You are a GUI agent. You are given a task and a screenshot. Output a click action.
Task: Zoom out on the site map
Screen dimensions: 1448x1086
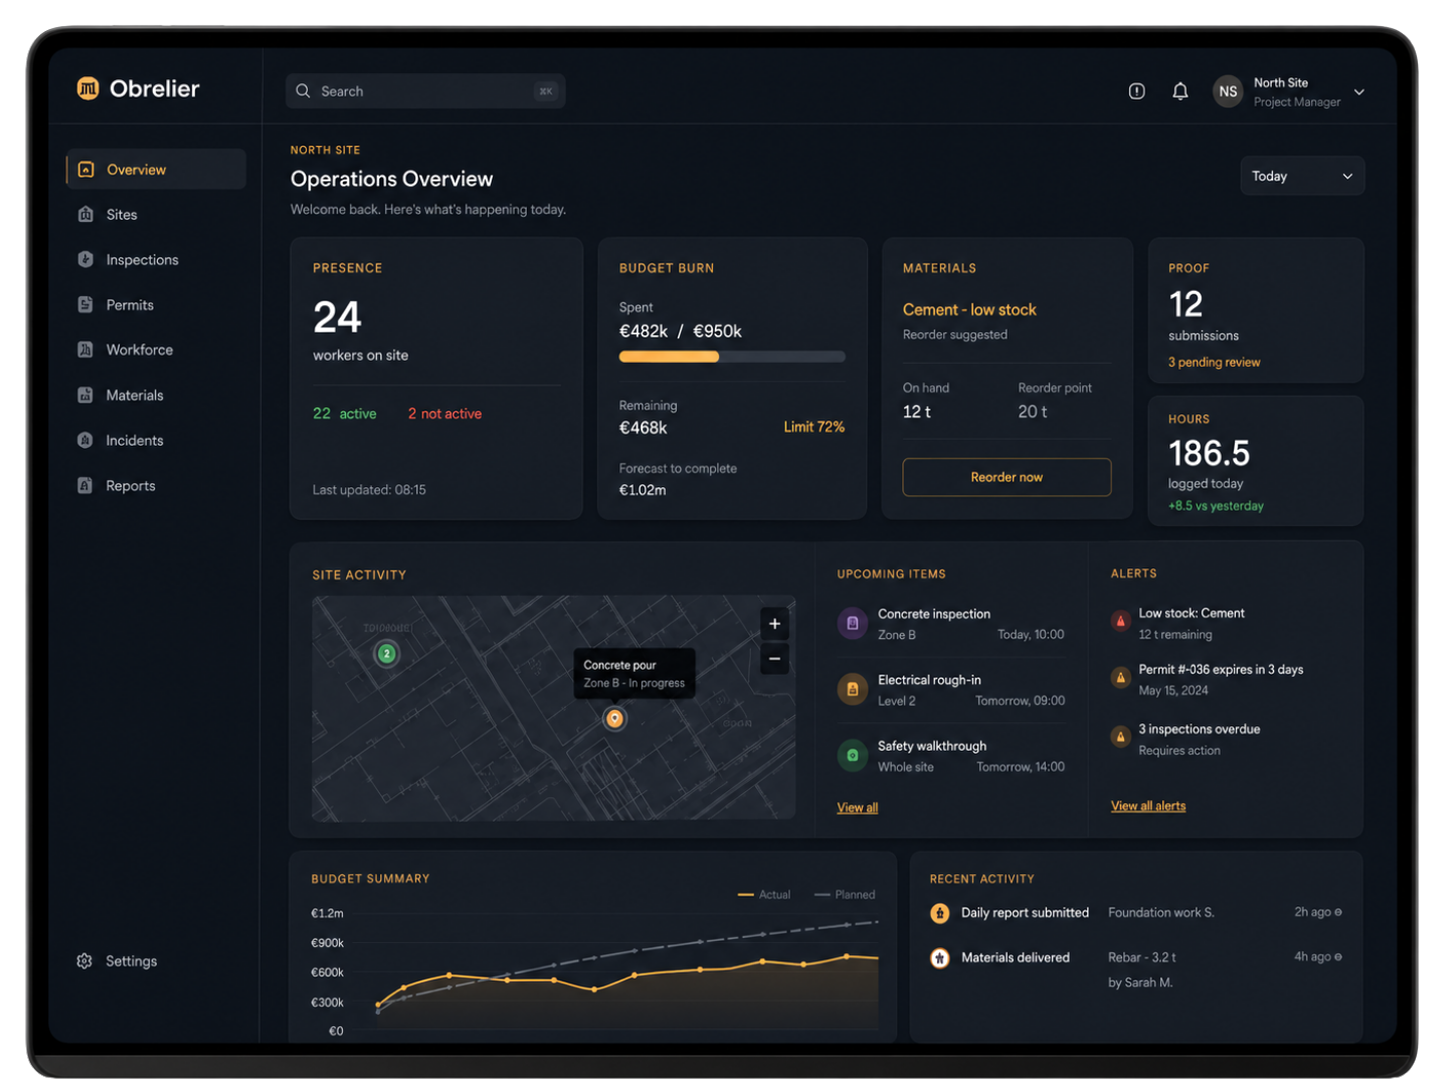click(774, 659)
